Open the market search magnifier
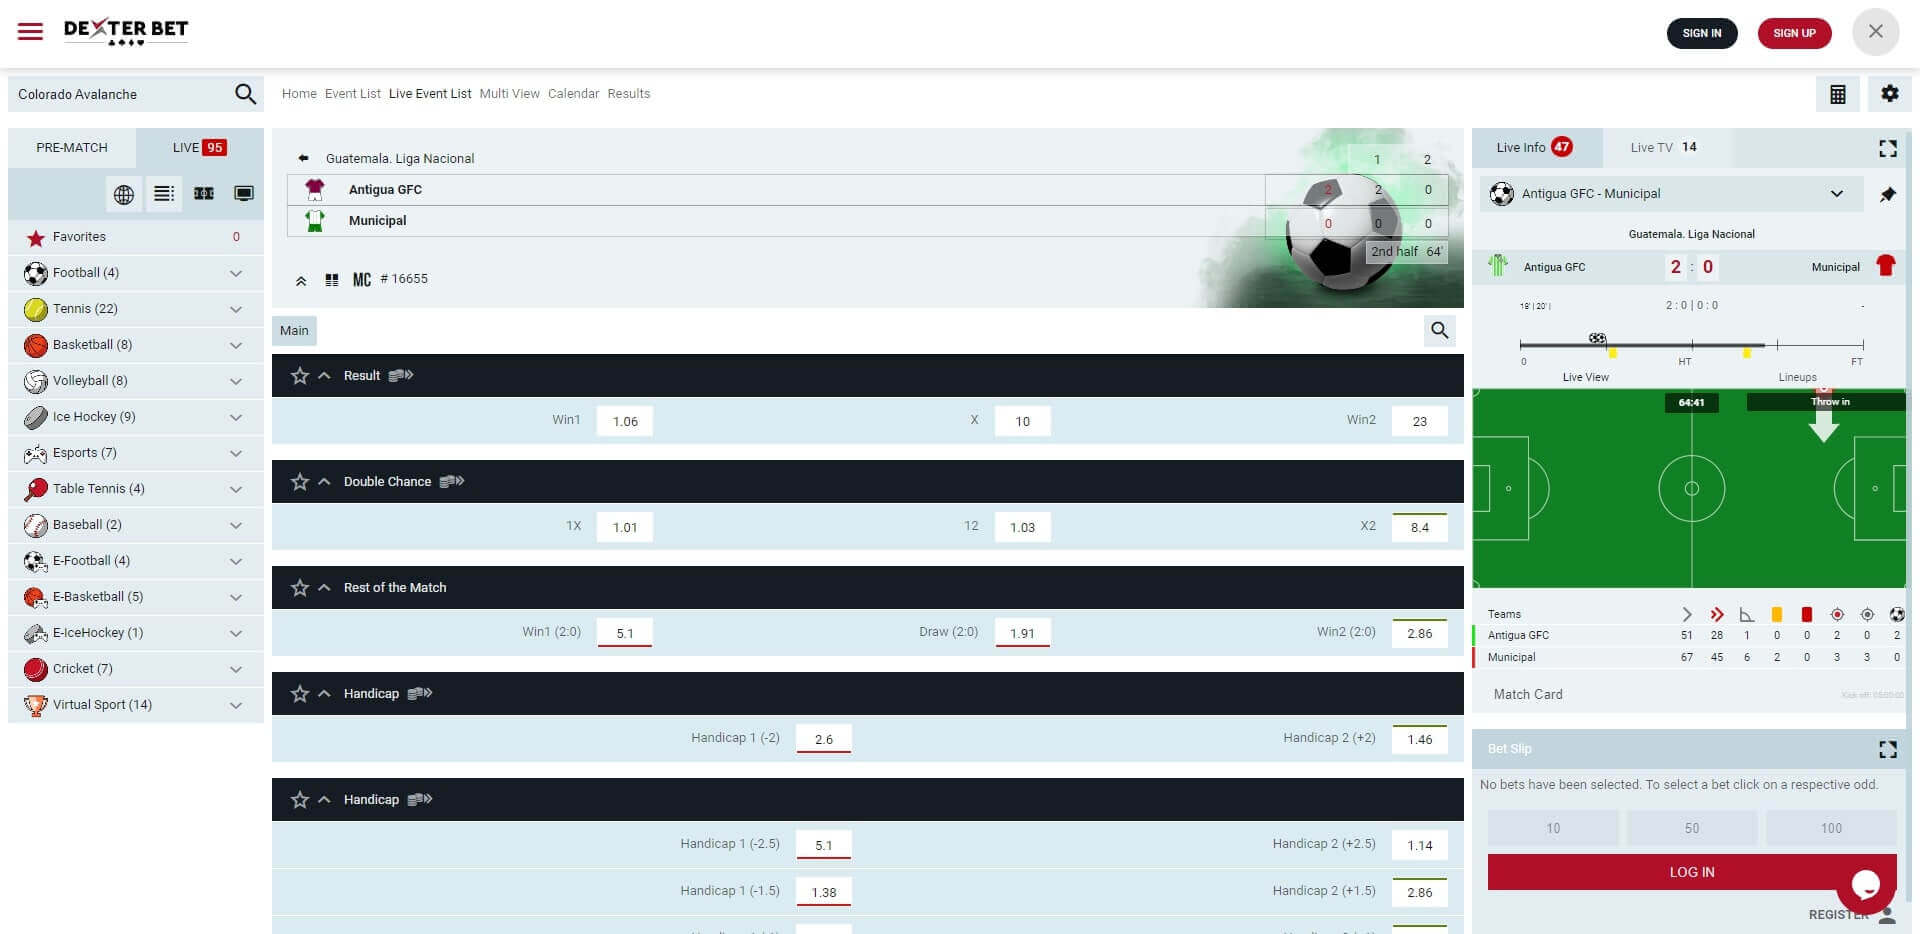 pos(1439,330)
